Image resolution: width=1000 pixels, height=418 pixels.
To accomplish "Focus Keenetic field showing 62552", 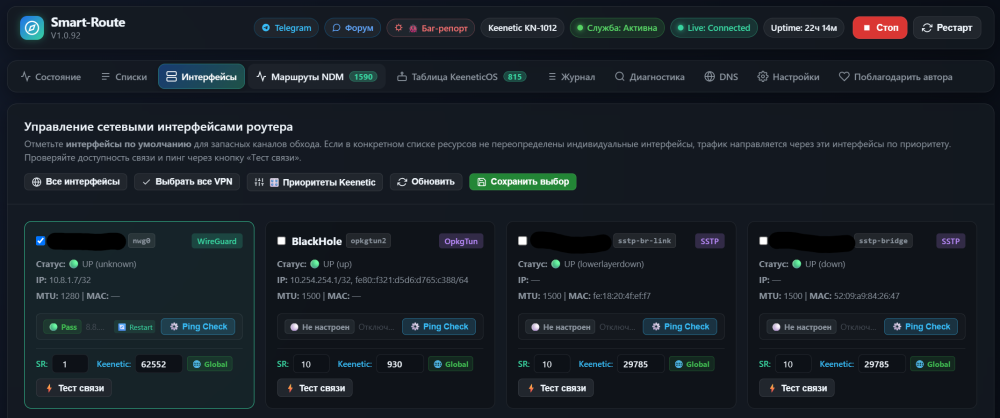I will click(159, 364).
